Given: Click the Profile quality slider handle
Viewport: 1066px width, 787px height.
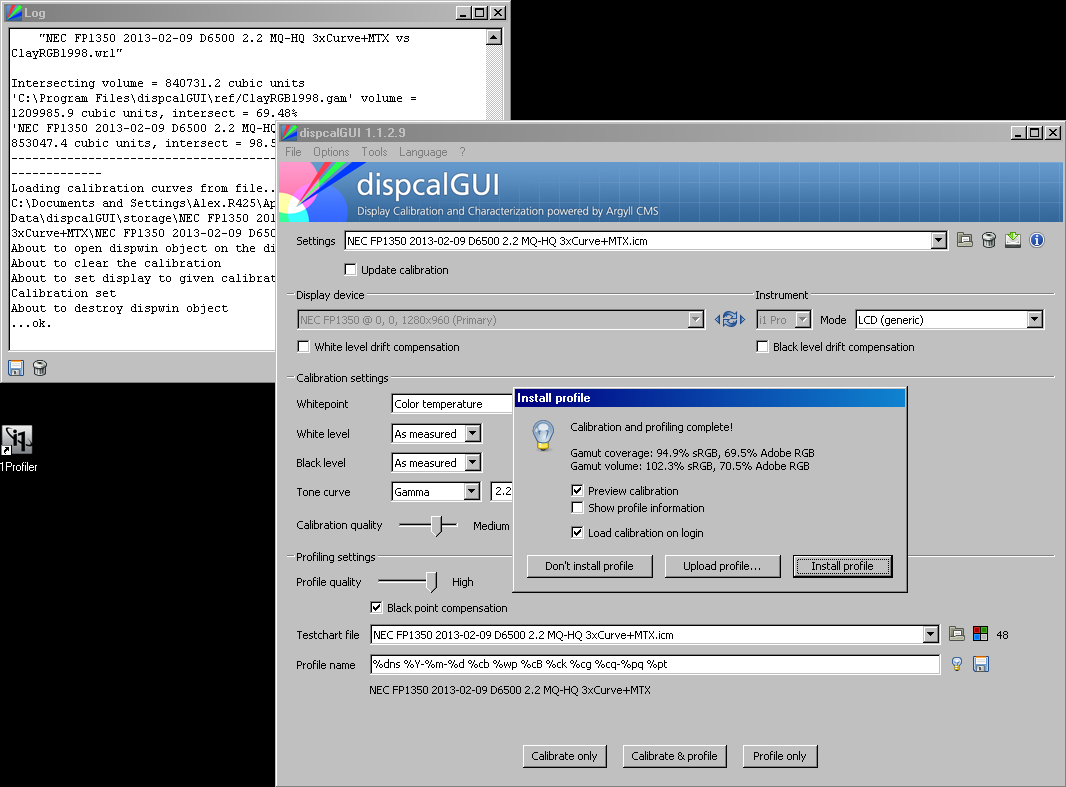Looking at the screenshot, I should [x=431, y=582].
